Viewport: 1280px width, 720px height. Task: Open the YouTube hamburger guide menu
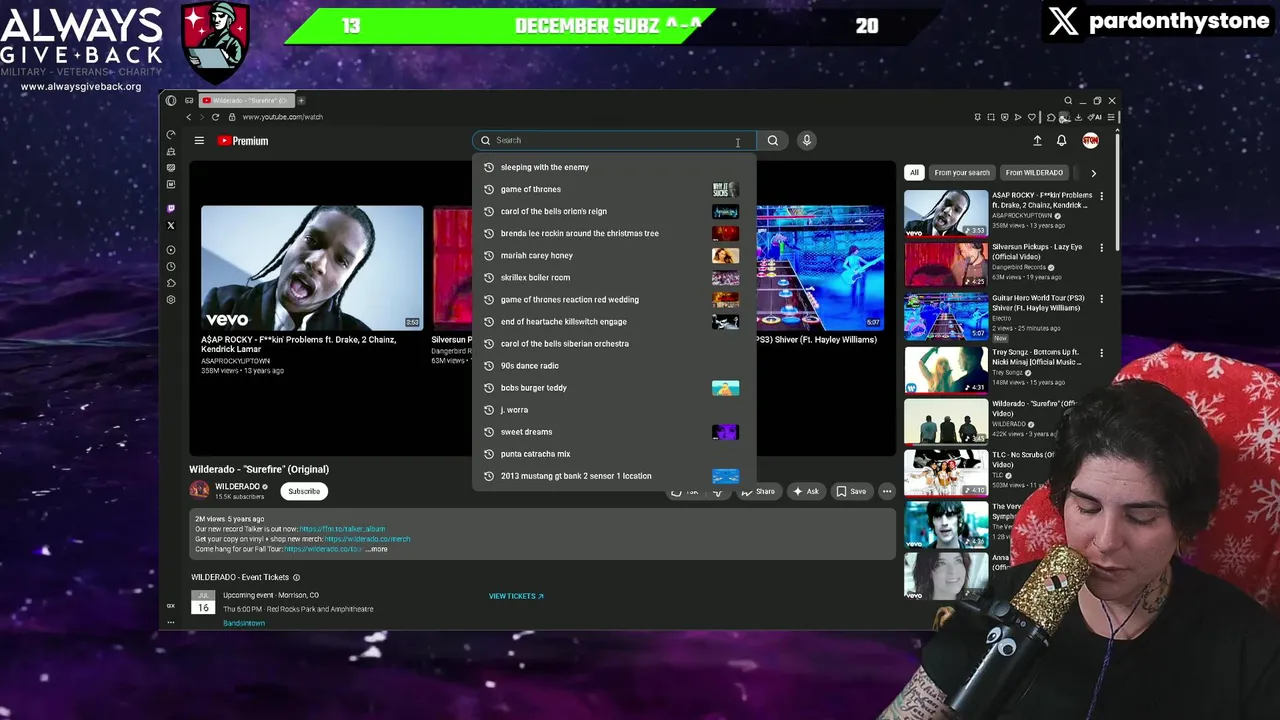tap(199, 141)
